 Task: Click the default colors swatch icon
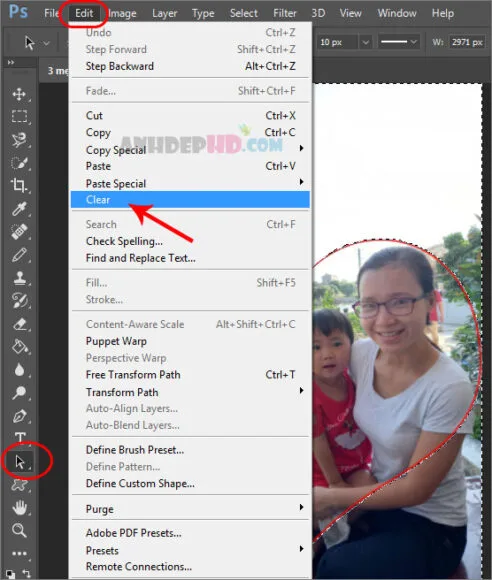click(x=10, y=574)
